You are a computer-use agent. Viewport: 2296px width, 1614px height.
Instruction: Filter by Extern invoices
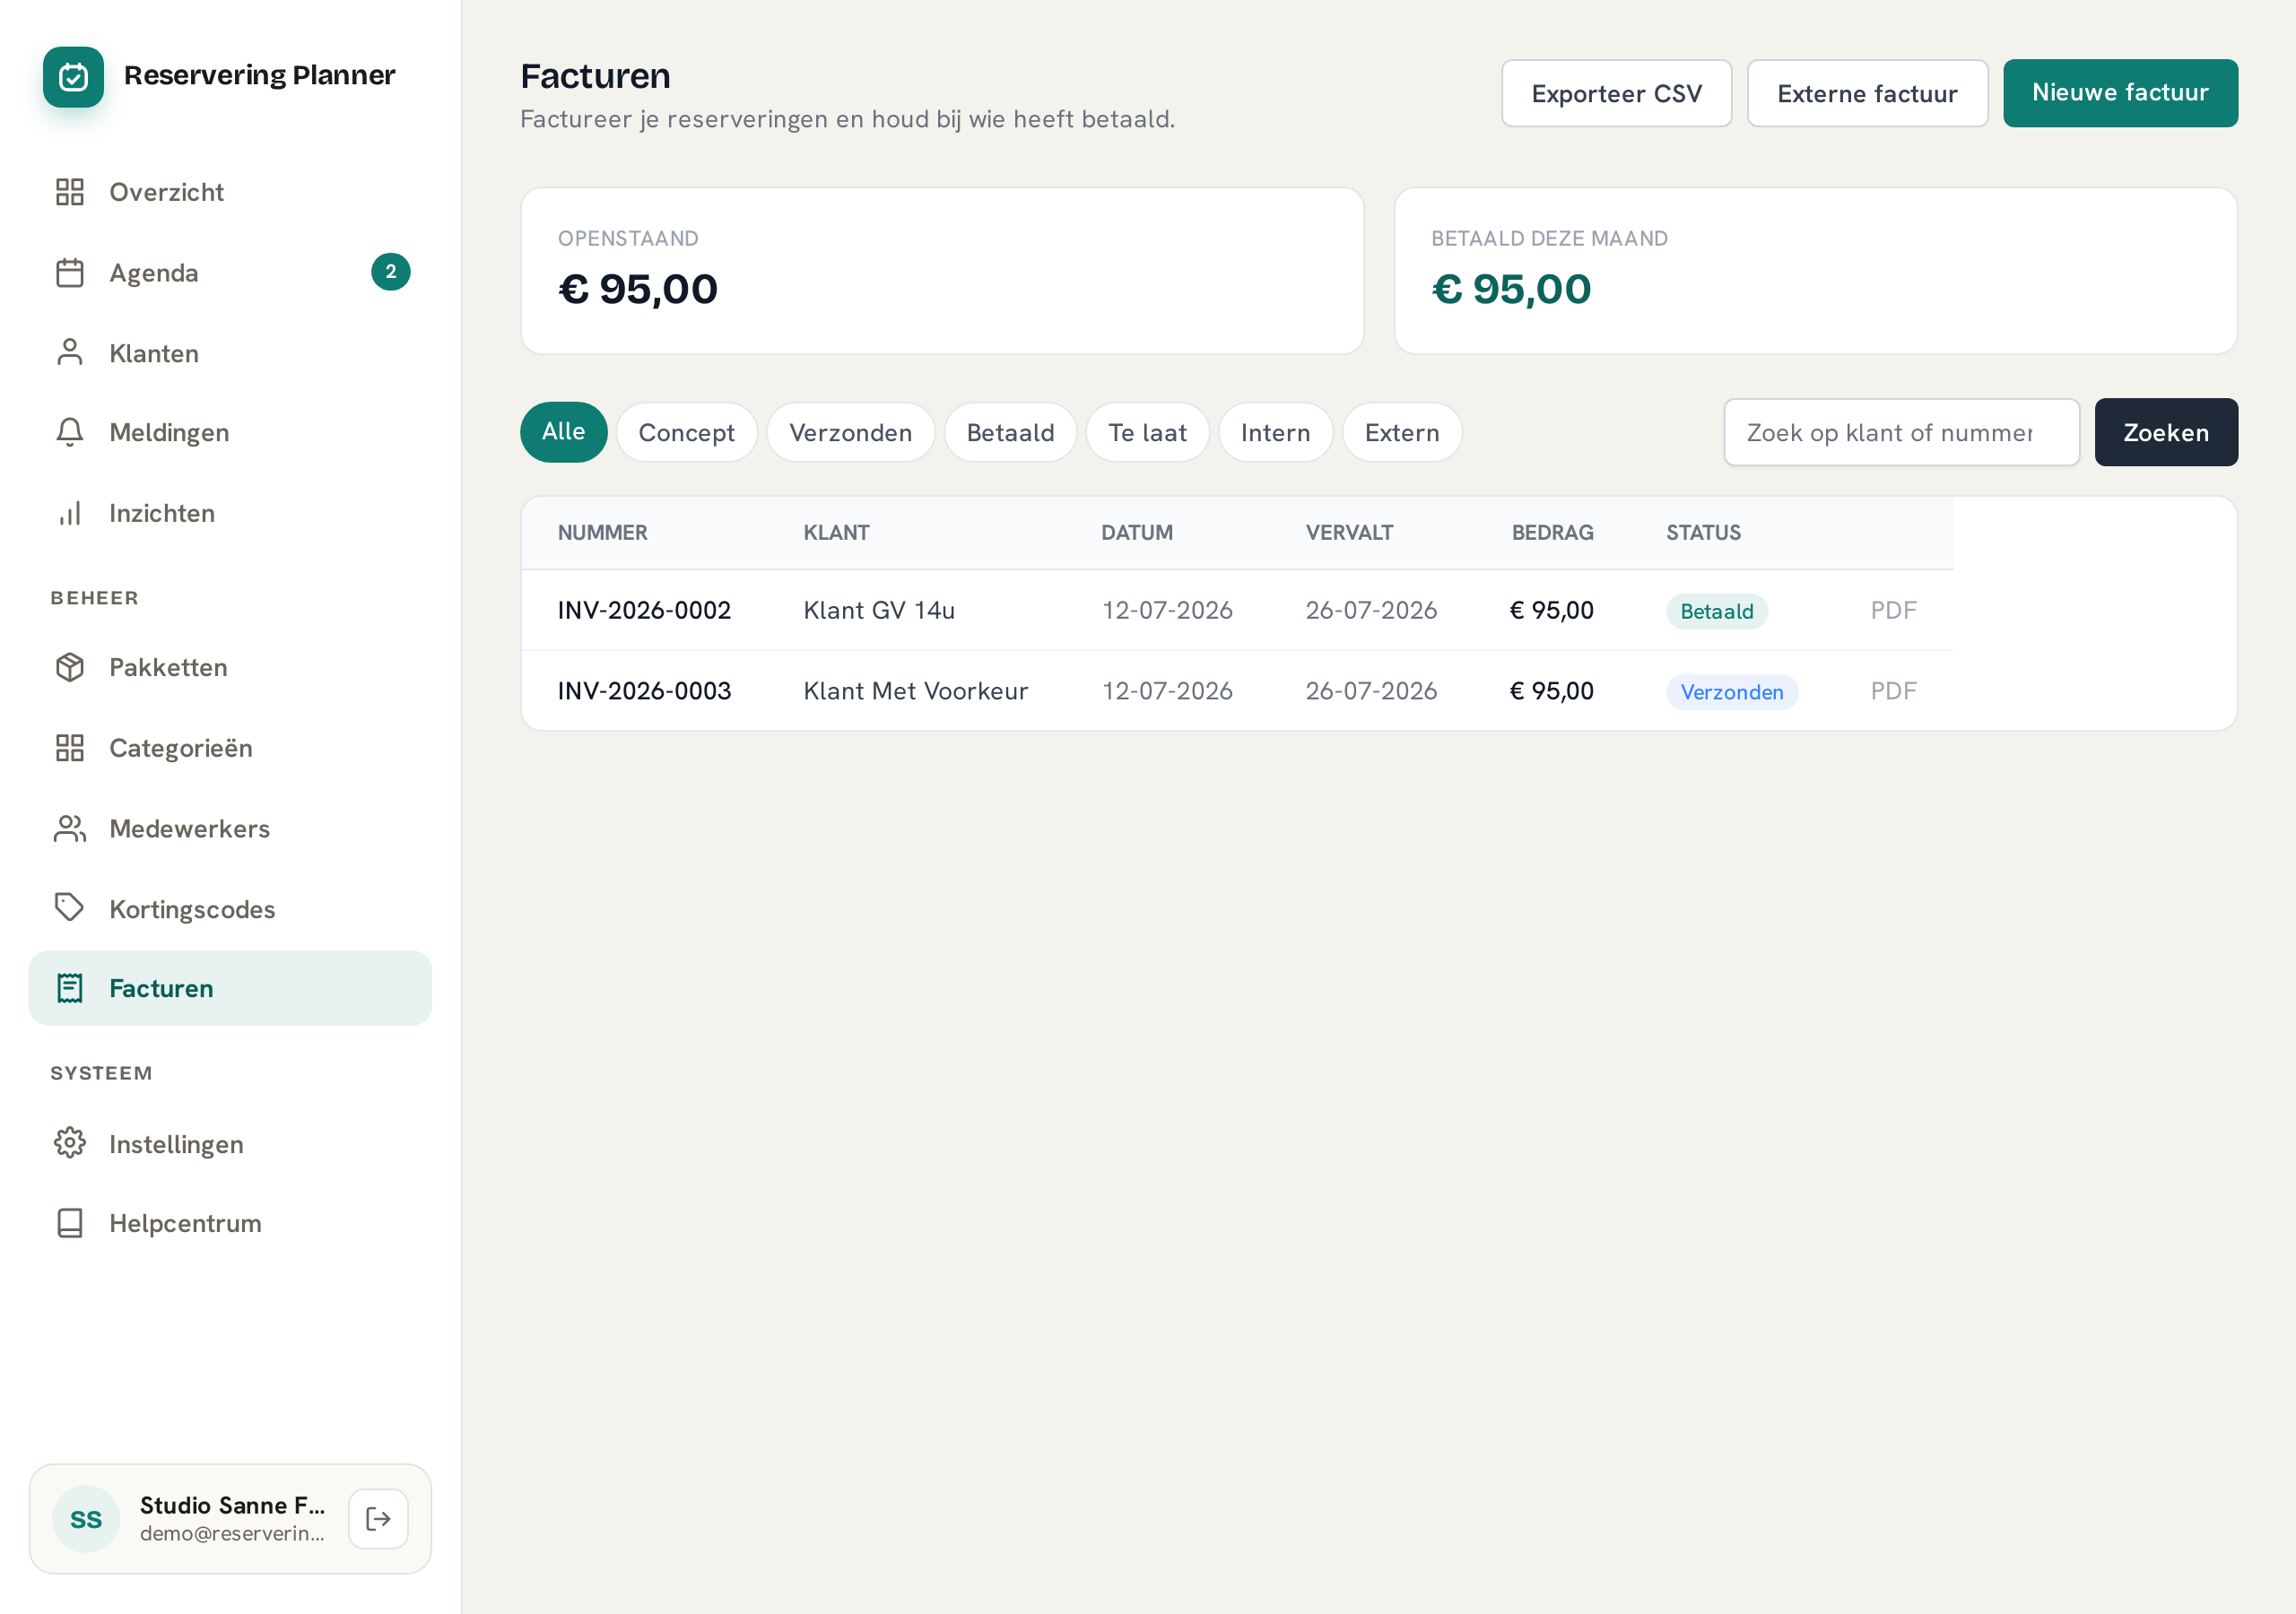coord(1402,432)
